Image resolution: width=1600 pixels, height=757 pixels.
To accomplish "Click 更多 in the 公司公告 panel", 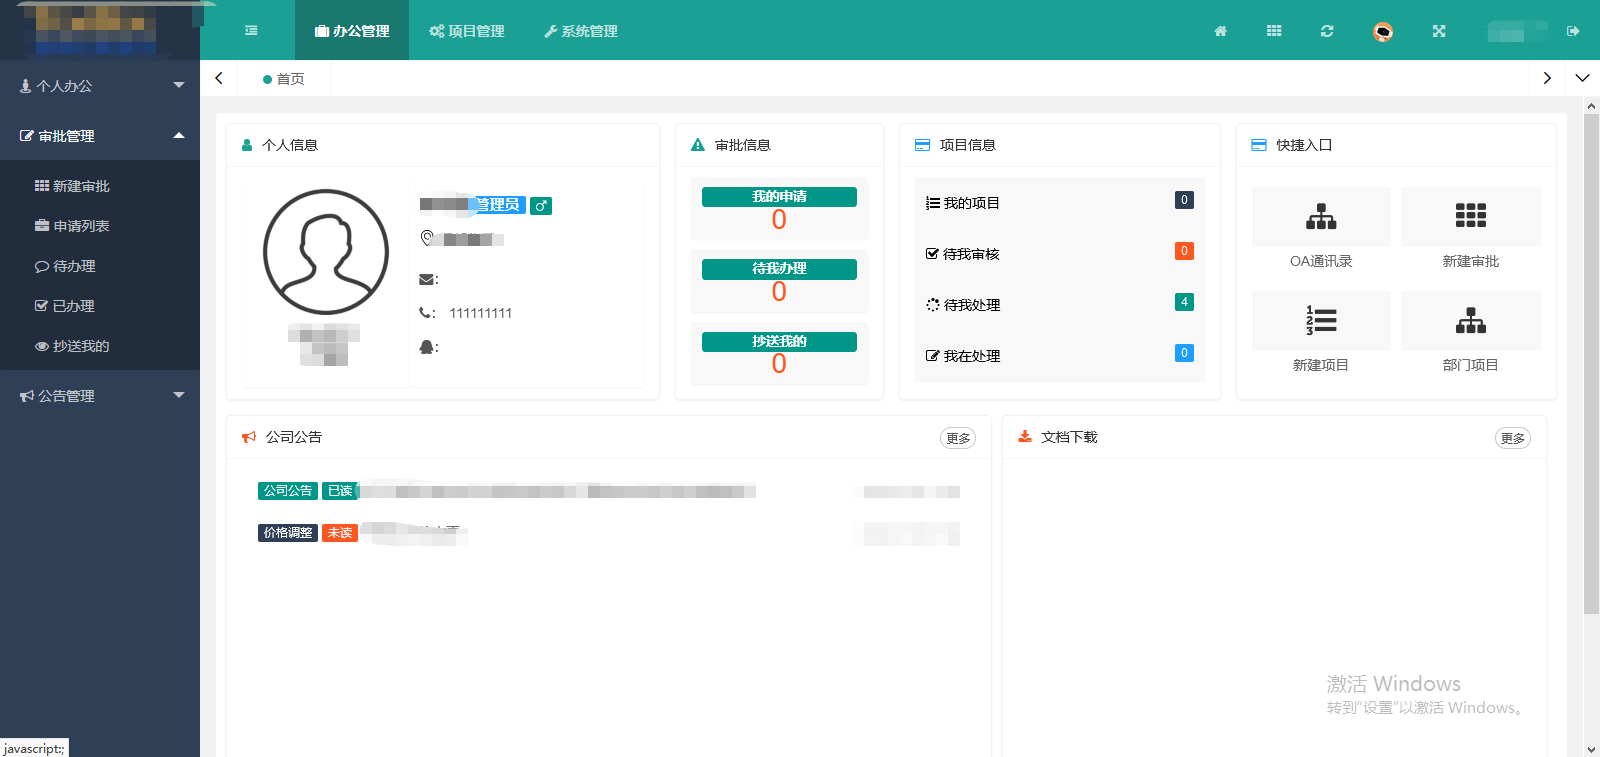I will (958, 438).
